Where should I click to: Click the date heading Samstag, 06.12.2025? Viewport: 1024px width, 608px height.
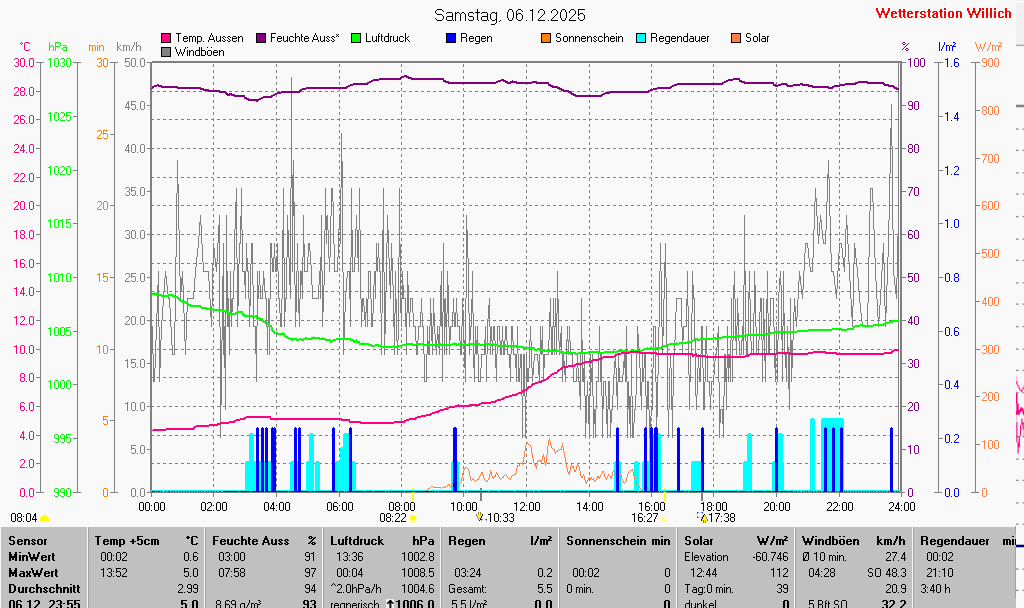510,15
